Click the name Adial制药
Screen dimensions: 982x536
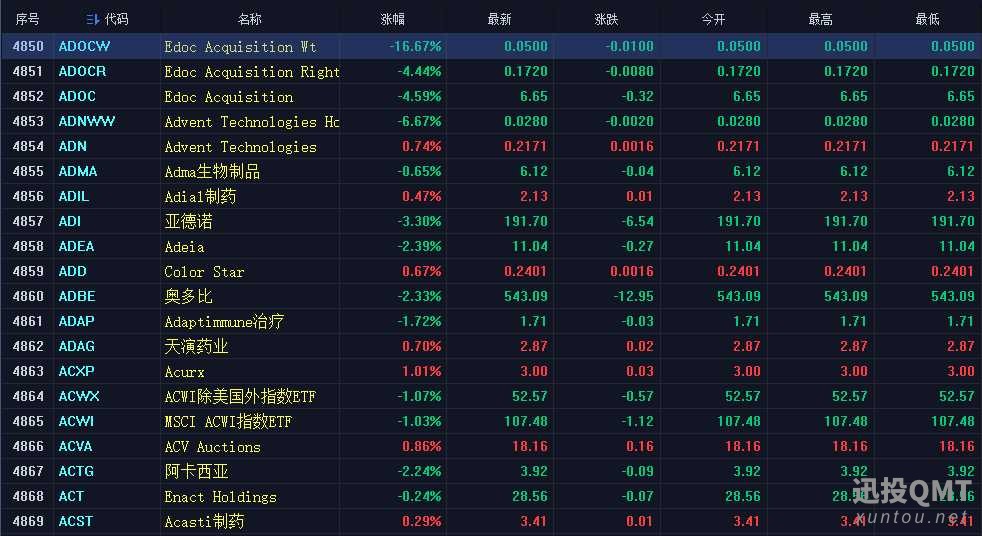200,197
